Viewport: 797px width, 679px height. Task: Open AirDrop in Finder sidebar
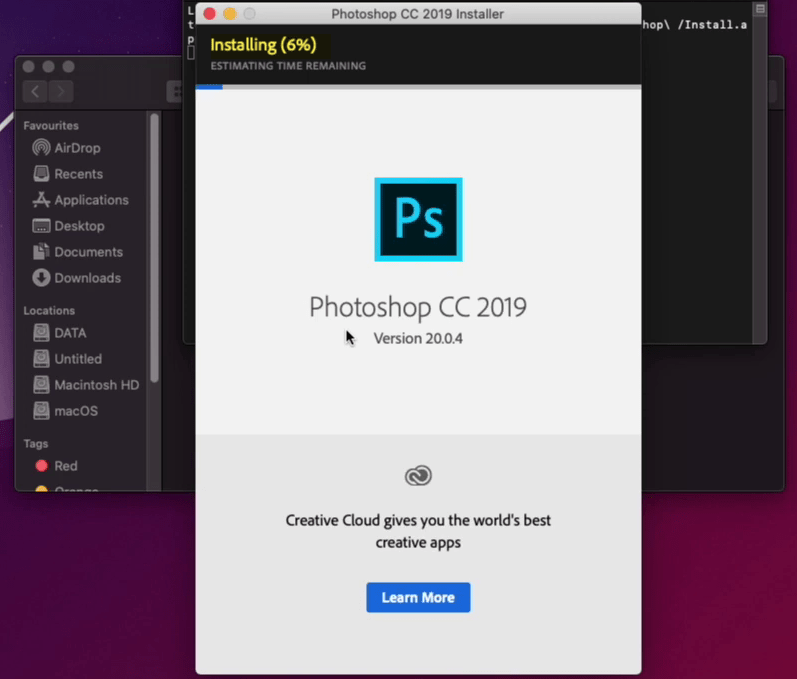point(77,148)
